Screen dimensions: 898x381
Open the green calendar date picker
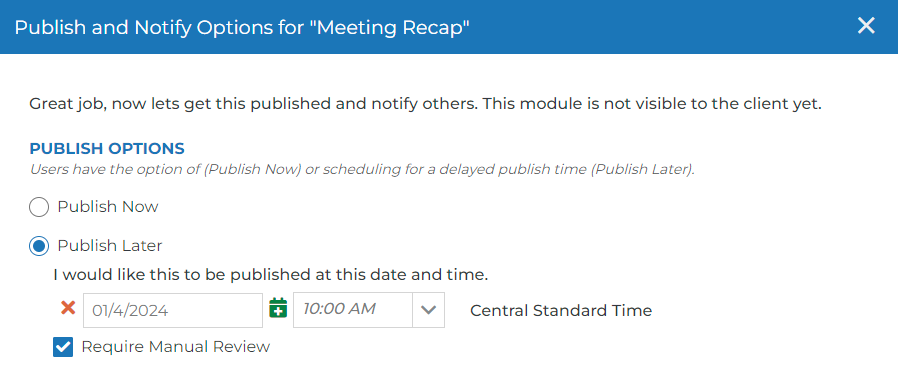tap(278, 308)
